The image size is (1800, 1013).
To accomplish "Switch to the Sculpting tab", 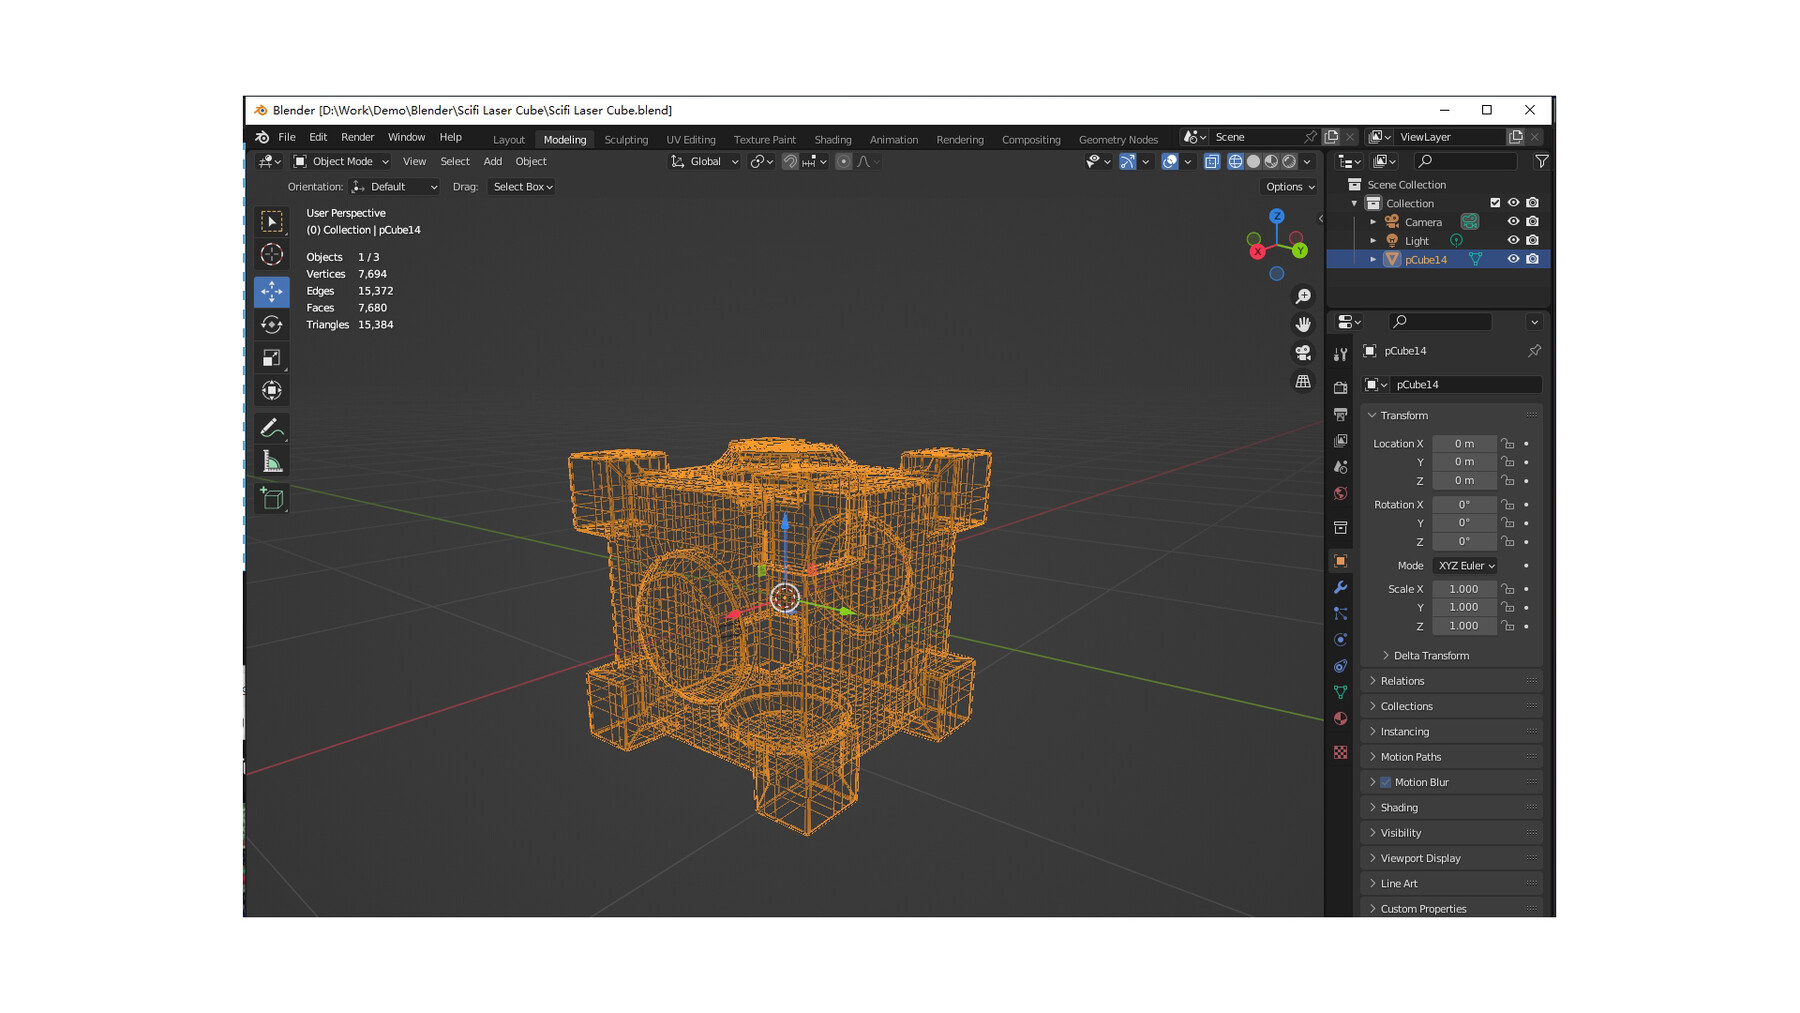I will pyautogui.click(x=626, y=139).
